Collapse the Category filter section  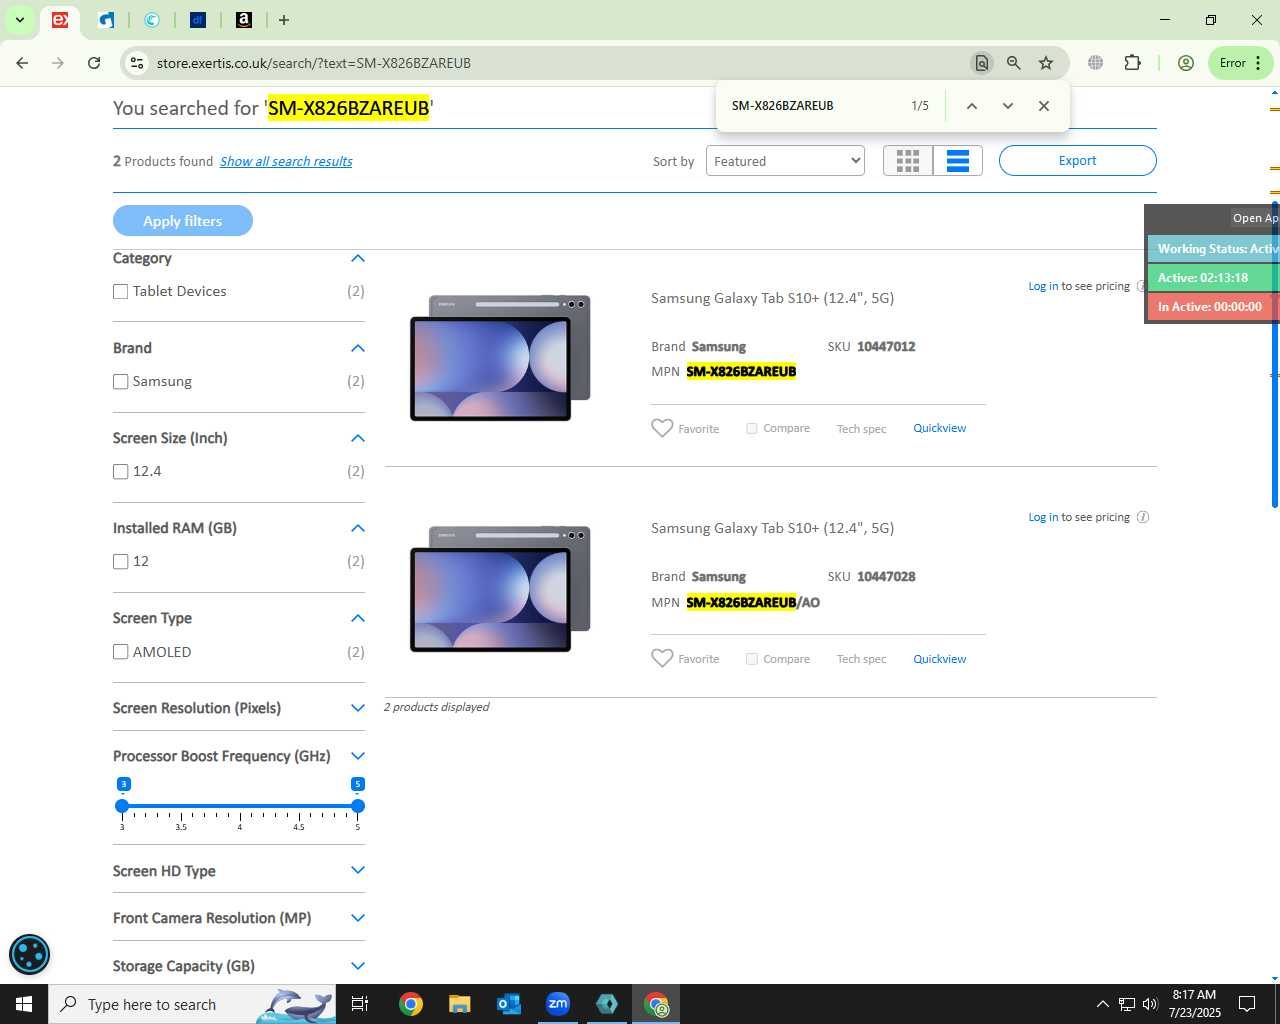point(358,258)
